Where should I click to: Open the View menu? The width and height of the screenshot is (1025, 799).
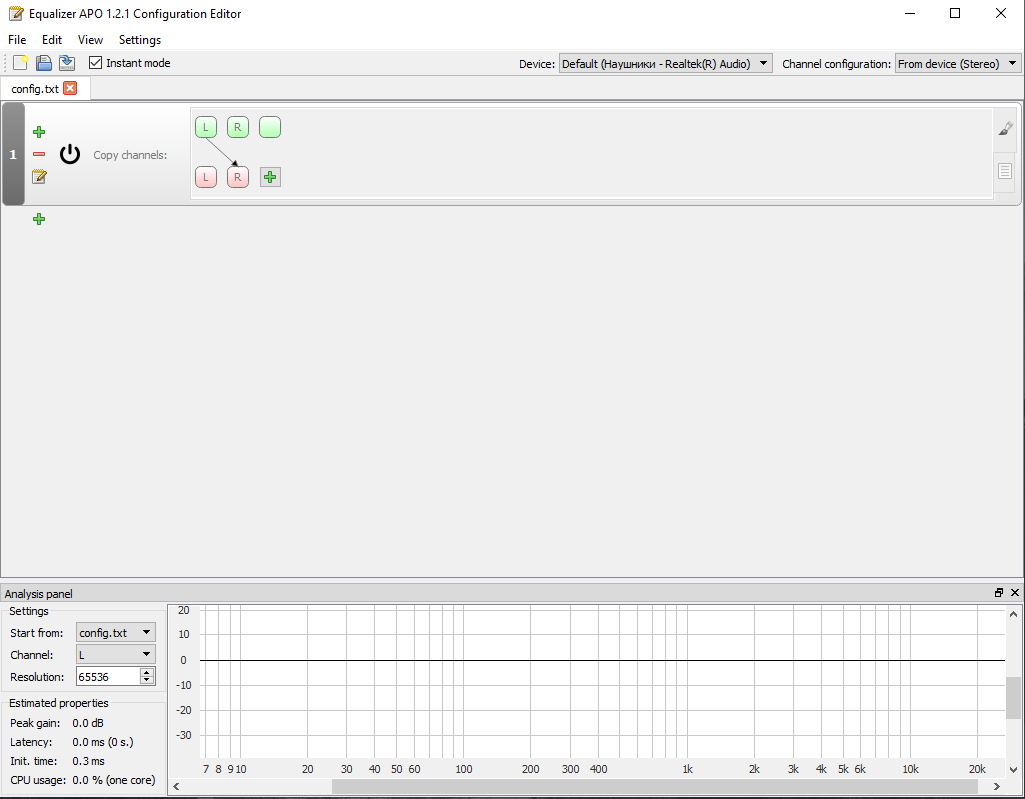point(90,40)
